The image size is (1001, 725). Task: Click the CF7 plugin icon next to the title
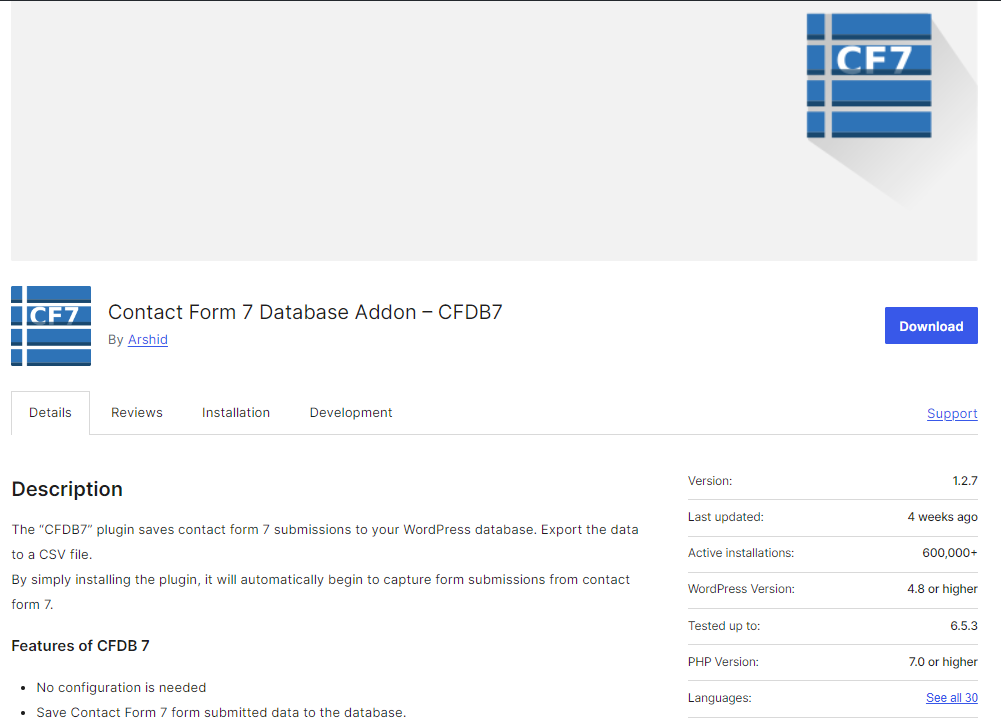[x=50, y=325]
